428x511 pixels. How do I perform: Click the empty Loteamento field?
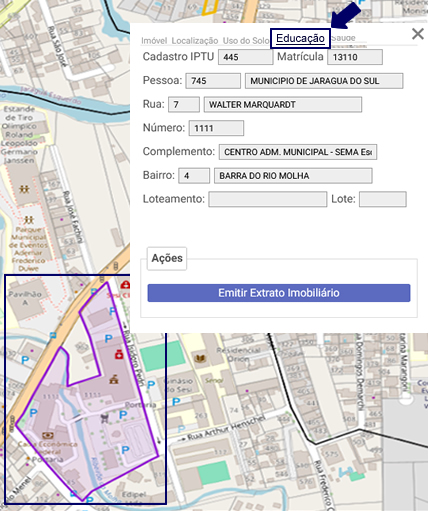[x=268, y=199]
